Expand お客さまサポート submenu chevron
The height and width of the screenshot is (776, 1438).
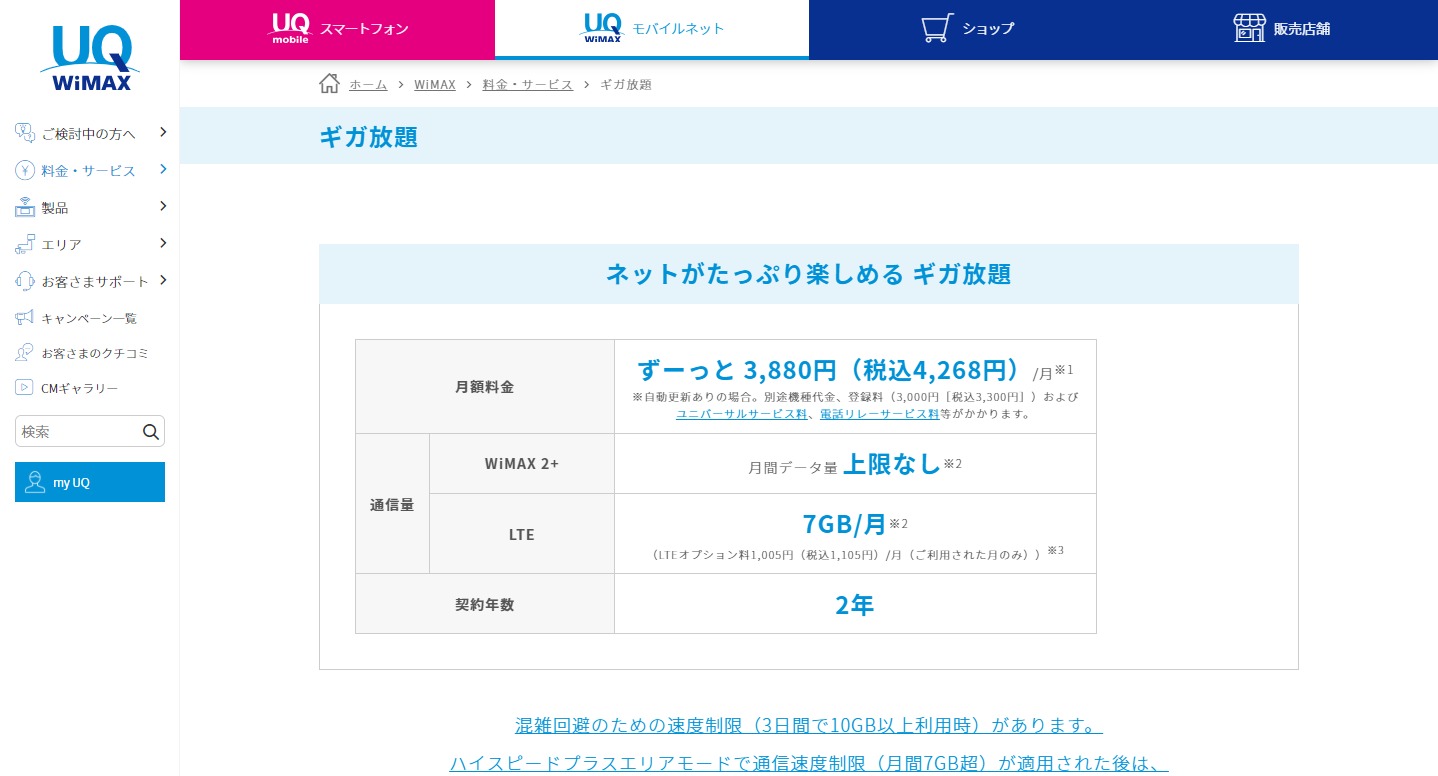point(163,279)
